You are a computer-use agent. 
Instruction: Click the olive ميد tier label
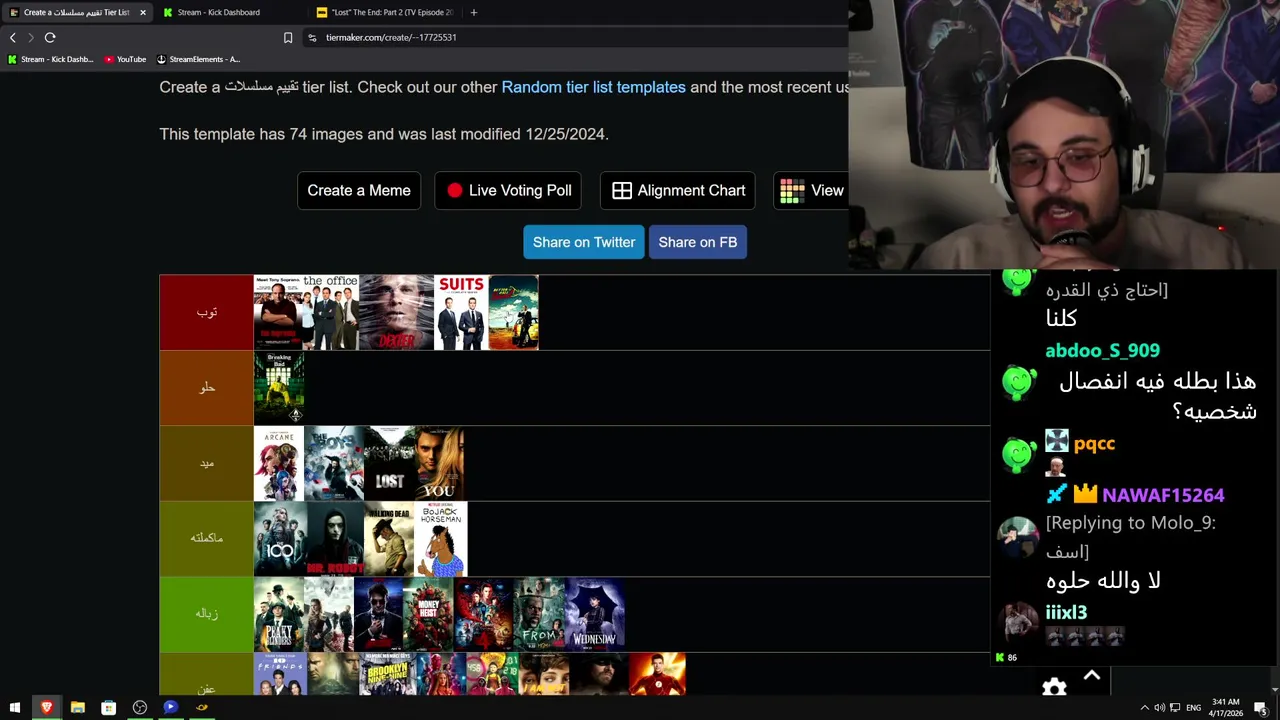[206, 463]
